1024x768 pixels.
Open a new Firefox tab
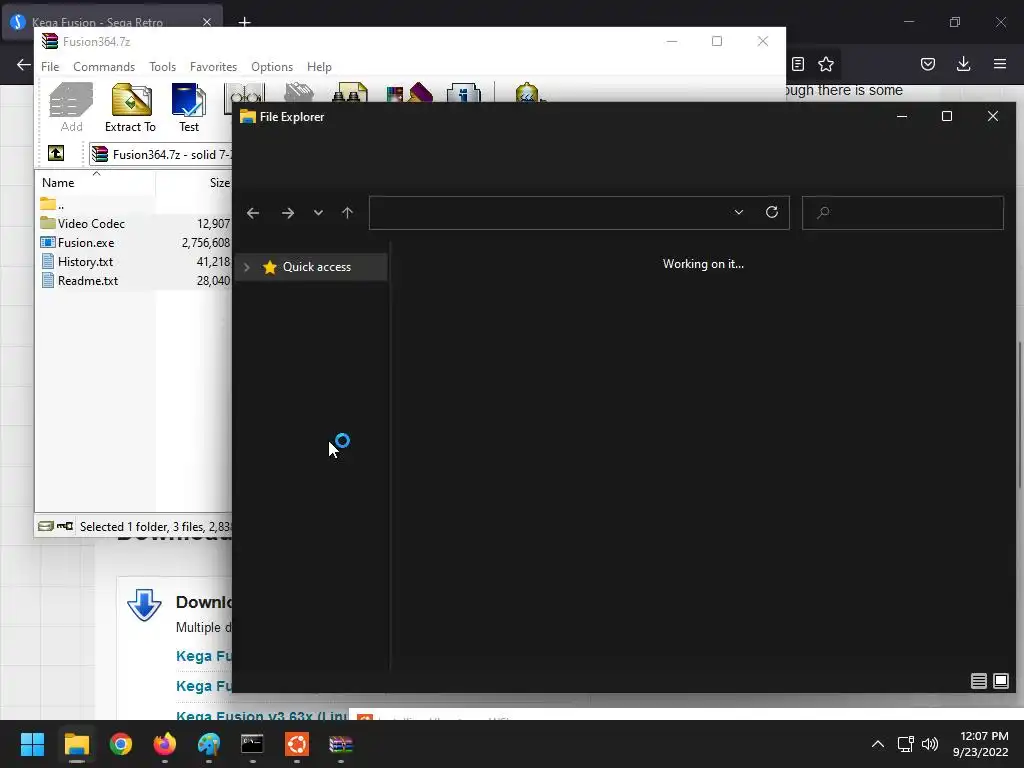click(244, 22)
